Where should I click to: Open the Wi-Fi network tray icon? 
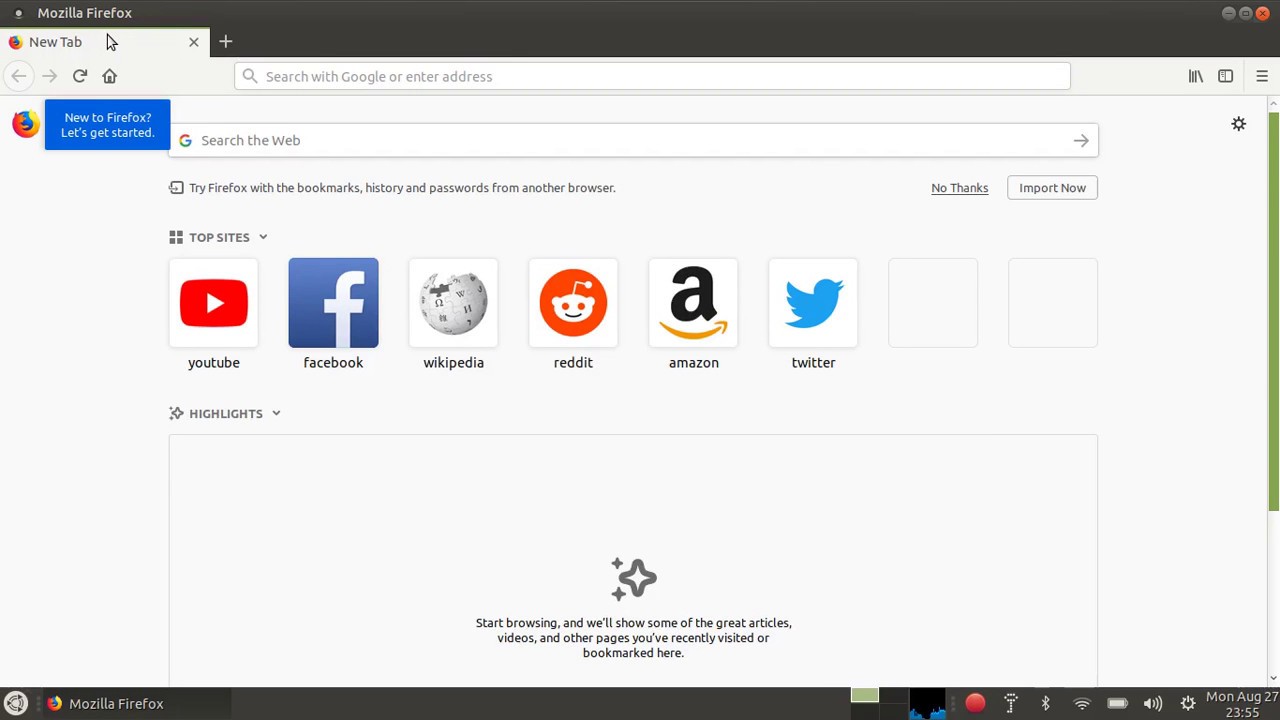tap(1081, 703)
